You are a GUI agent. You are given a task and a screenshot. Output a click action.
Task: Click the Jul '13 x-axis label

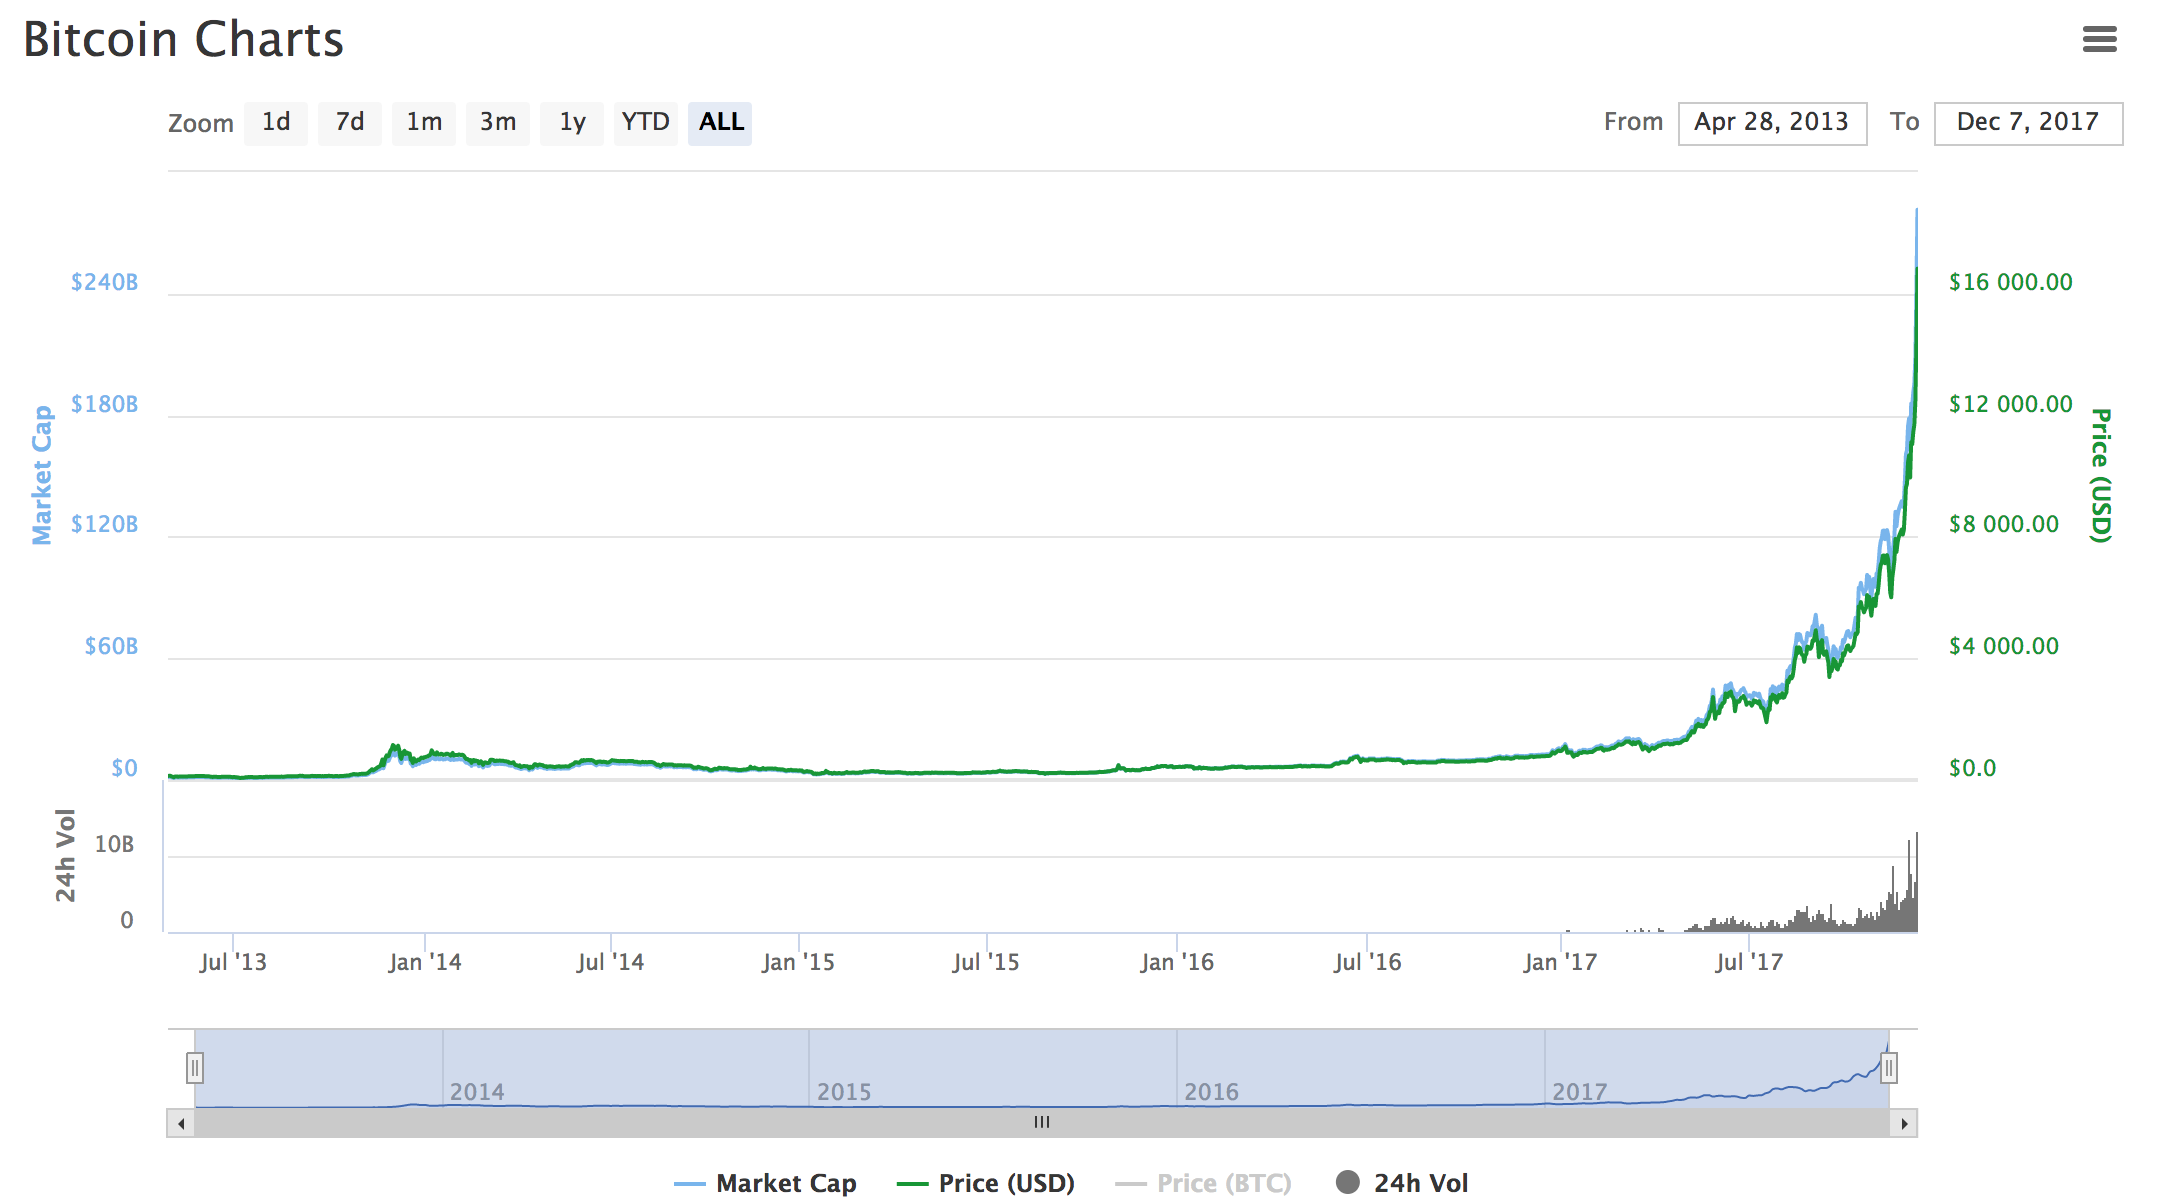(x=233, y=962)
